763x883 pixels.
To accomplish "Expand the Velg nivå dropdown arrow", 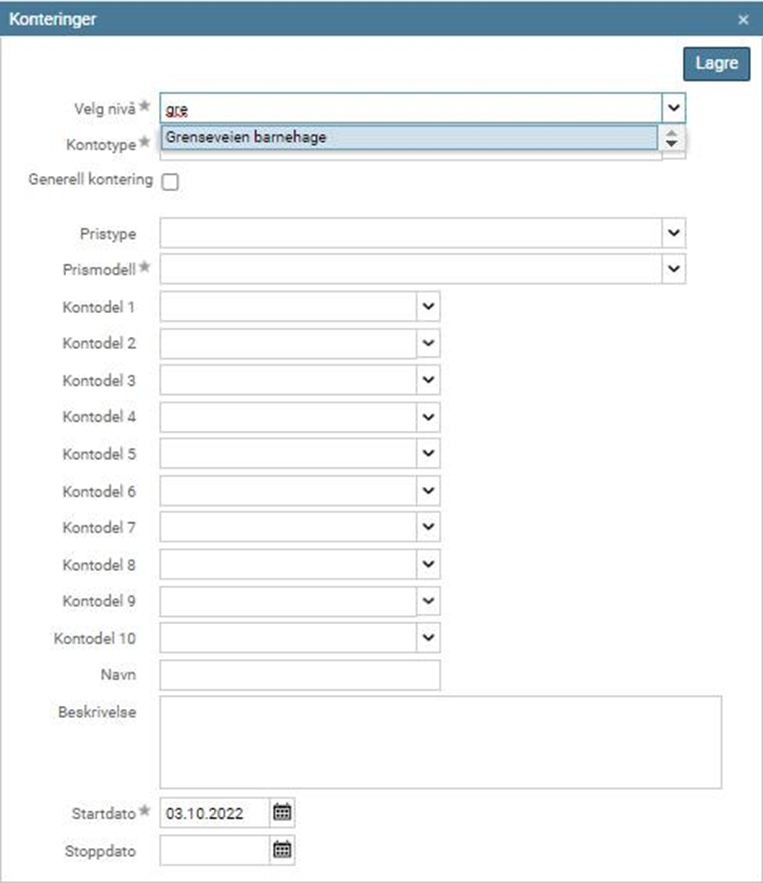I will coord(674,107).
